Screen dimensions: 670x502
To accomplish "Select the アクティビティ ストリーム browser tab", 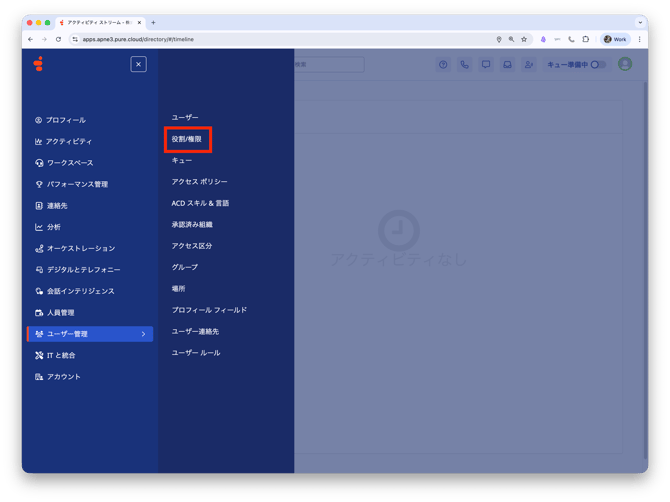I will [x=101, y=23].
